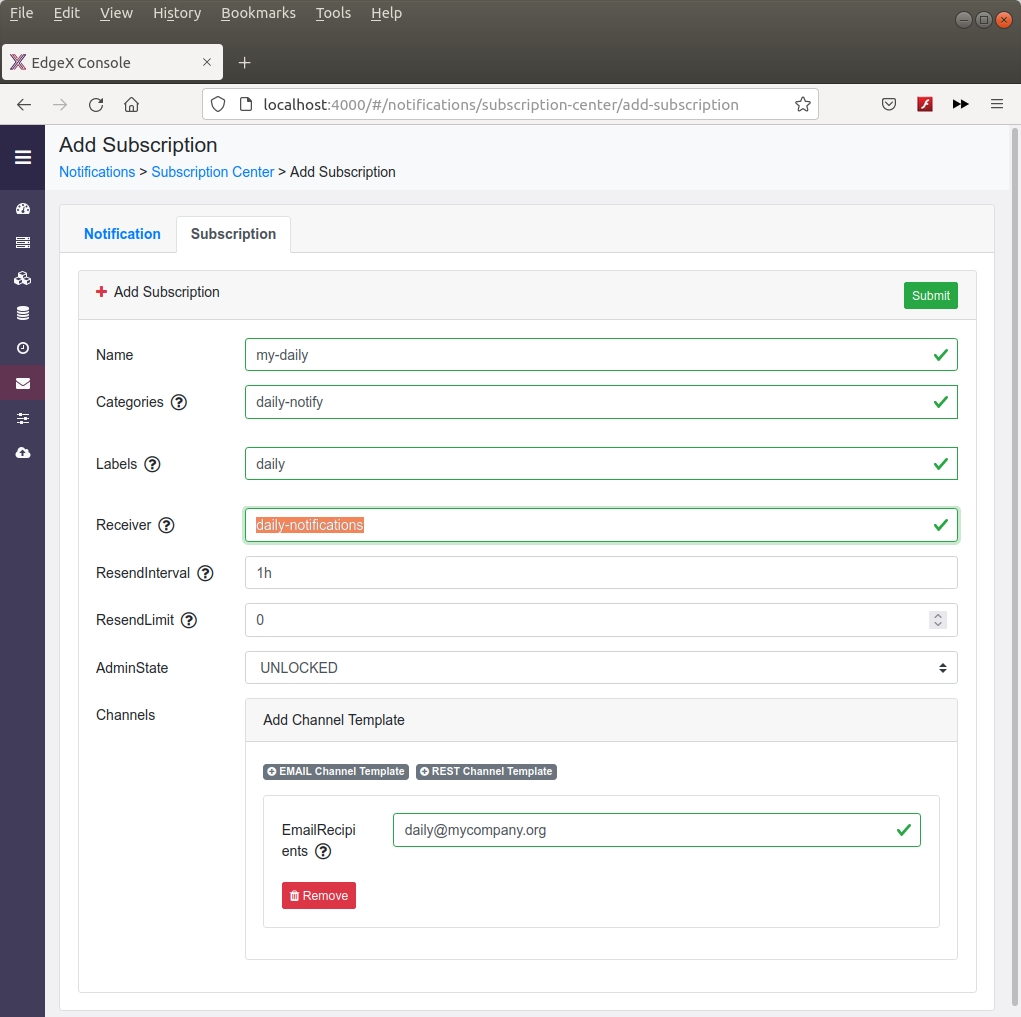Viewport: 1021px width, 1017px height.
Task: Click the help icon beside Categories
Action: tap(179, 402)
